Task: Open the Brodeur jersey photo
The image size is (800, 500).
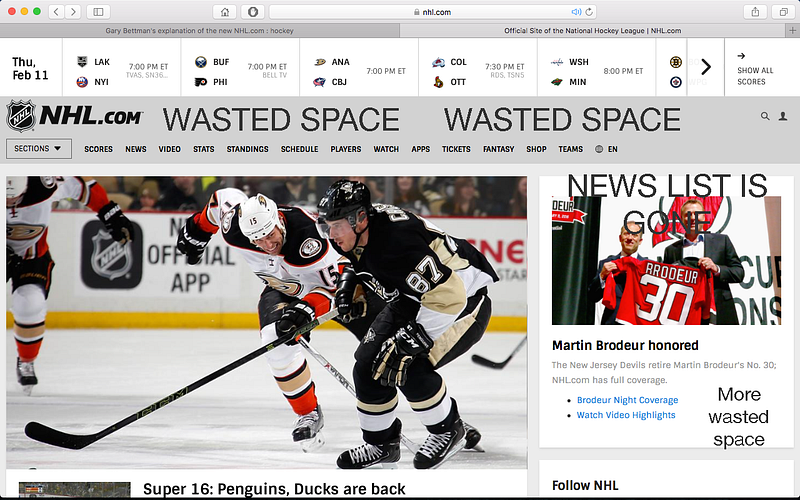Action: pyautogui.click(x=666, y=260)
